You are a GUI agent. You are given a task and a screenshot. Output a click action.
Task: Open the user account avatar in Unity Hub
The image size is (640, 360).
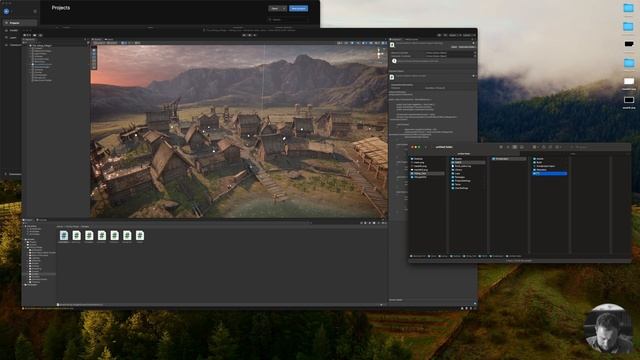click(6, 11)
